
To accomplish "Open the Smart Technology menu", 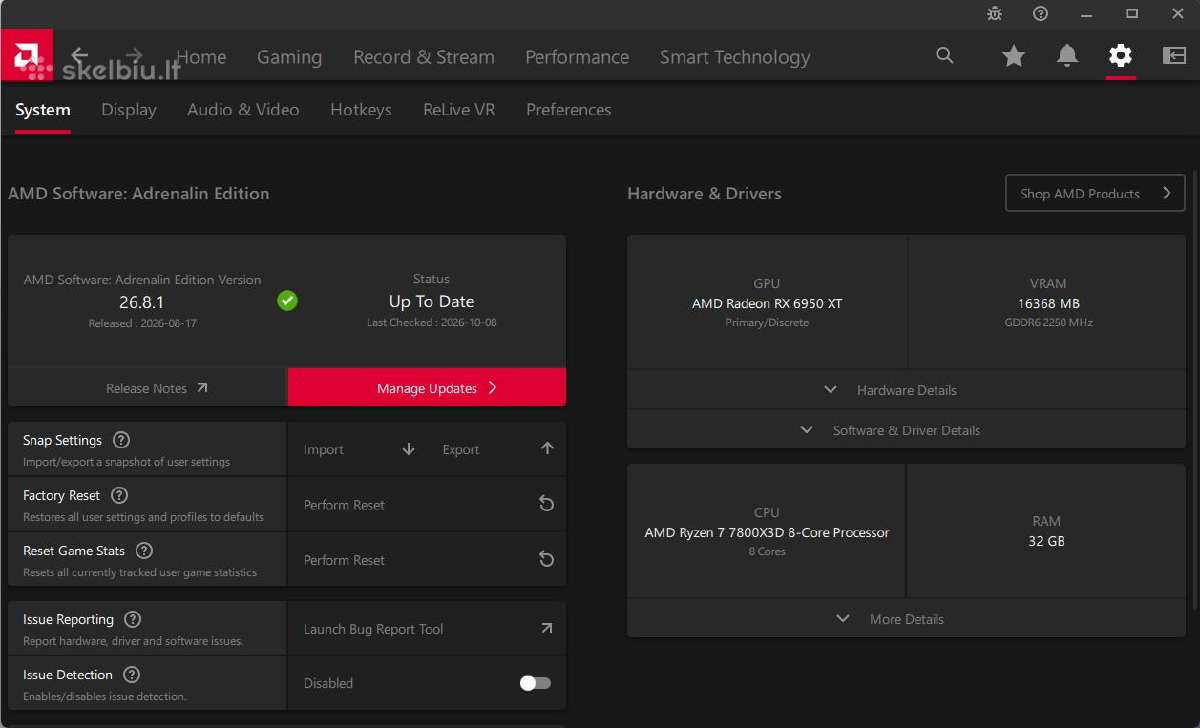I will pyautogui.click(x=735, y=57).
